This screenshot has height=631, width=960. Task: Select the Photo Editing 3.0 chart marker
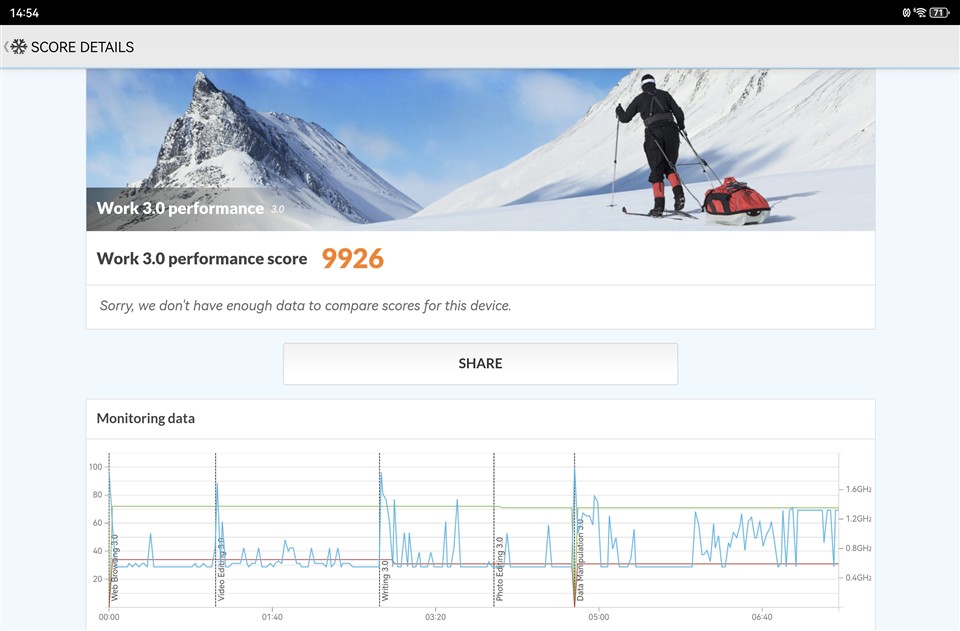499,569
